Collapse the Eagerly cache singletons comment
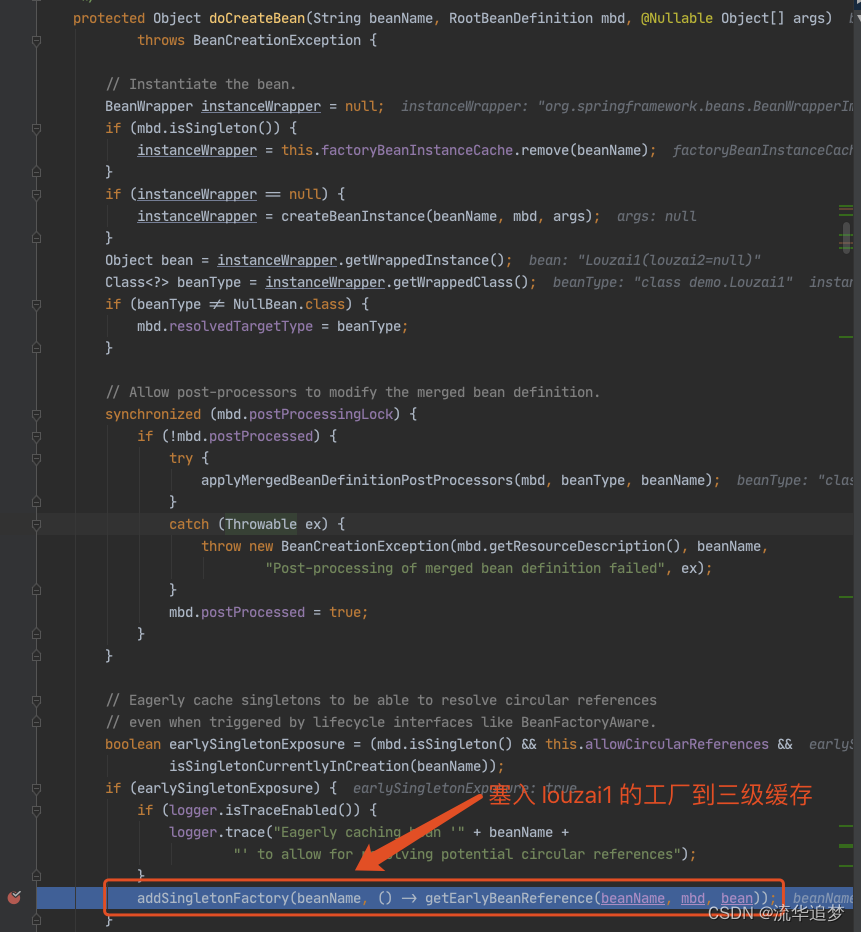 click(36, 700)
